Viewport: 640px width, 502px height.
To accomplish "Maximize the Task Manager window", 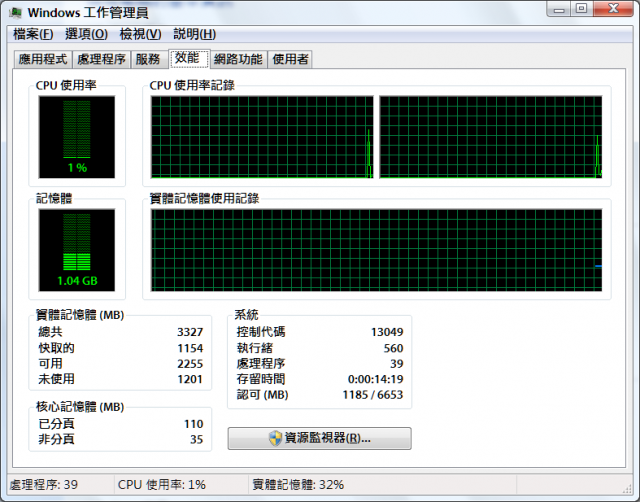I will [x=582, y=9].
